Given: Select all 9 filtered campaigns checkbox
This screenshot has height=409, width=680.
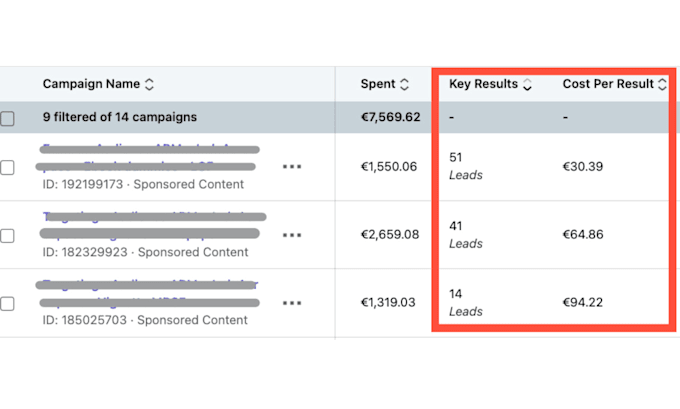Looking at the screenshot, I should [7, 118].
